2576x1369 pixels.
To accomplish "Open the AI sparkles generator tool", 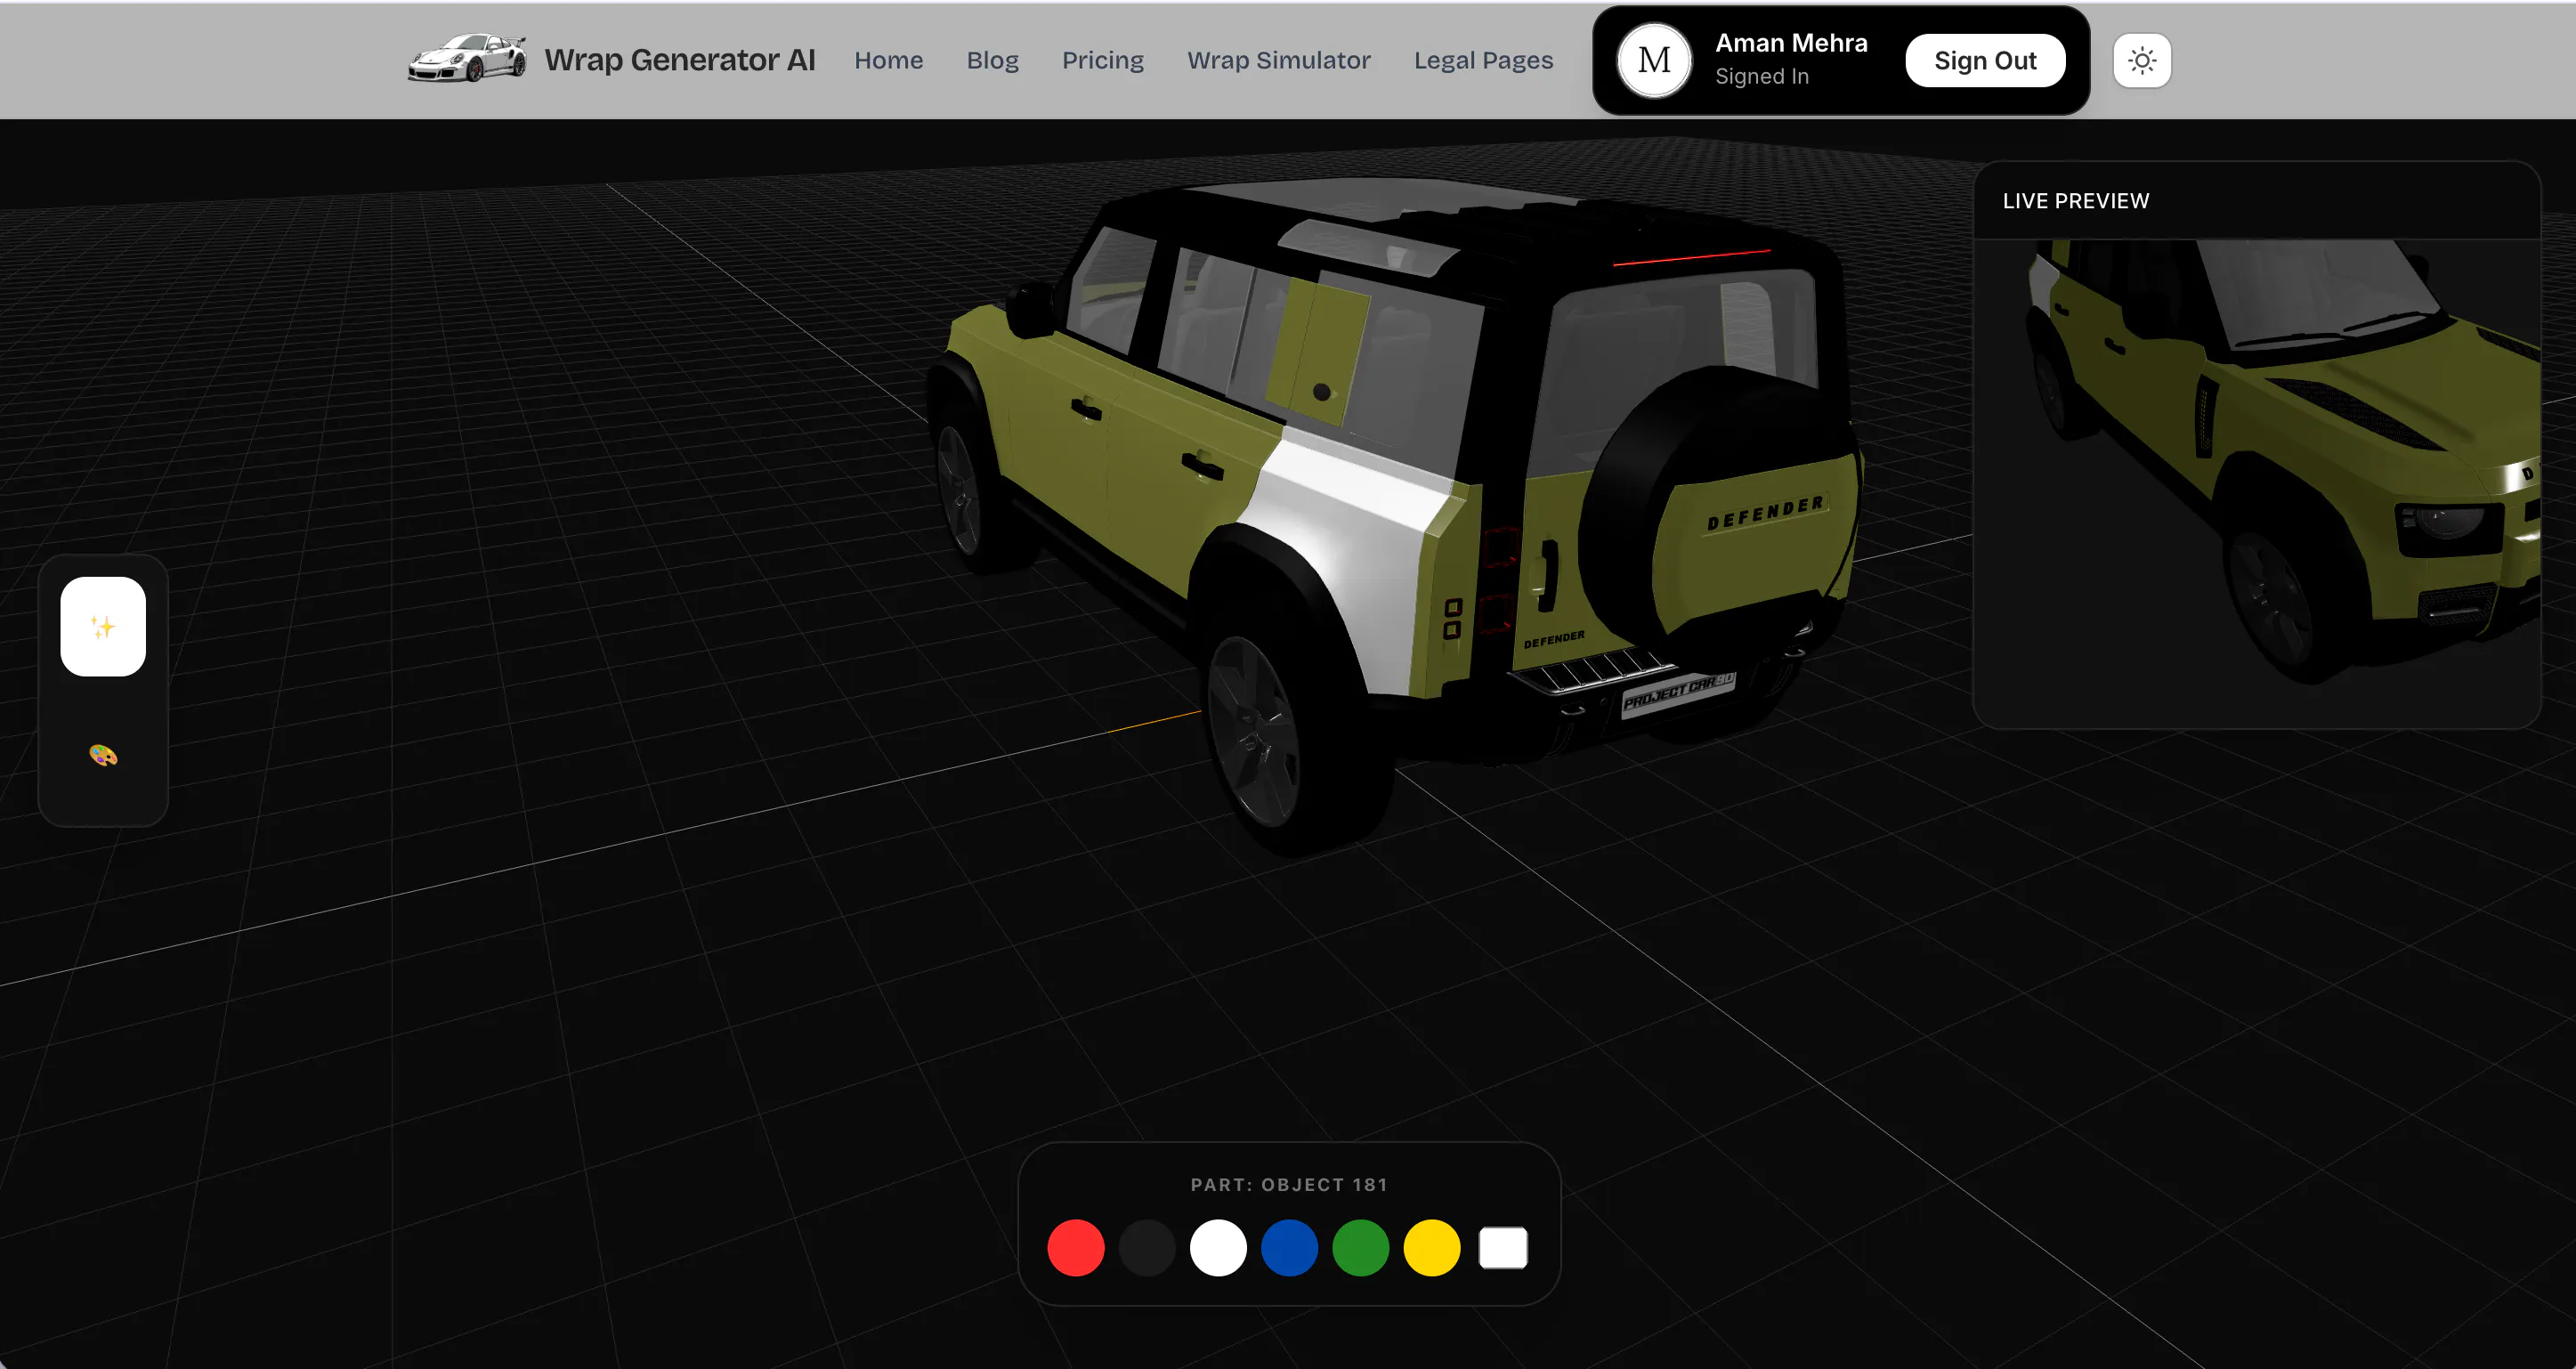I will pos(103,626).
